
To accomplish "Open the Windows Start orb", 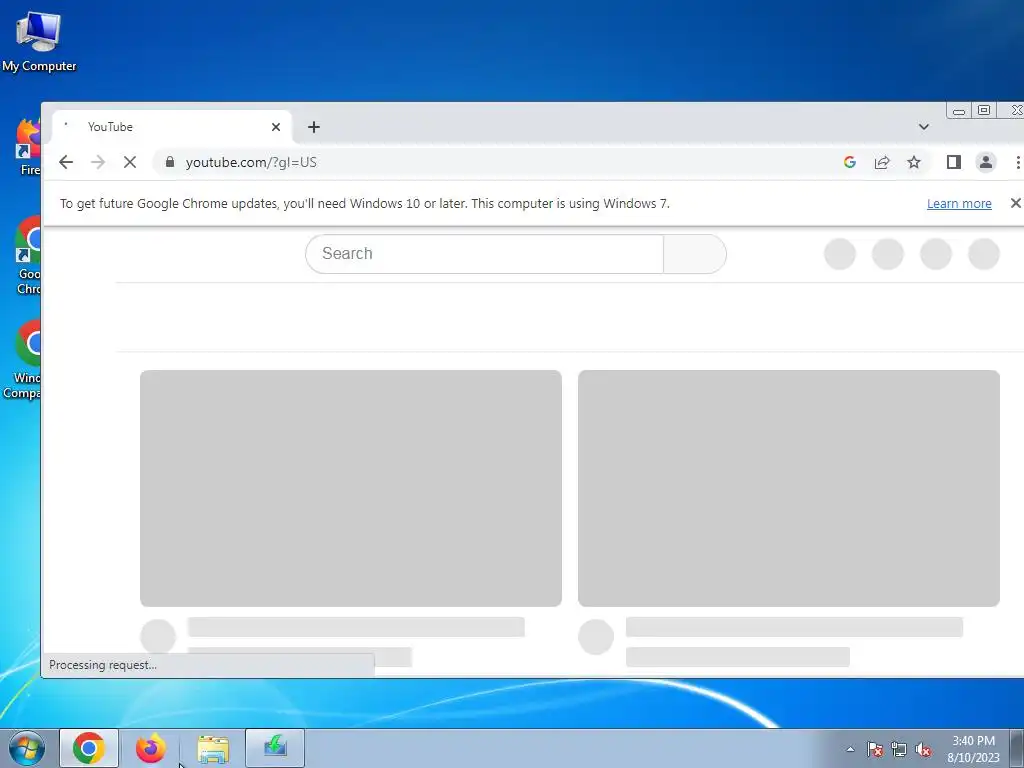I will 27,748.
